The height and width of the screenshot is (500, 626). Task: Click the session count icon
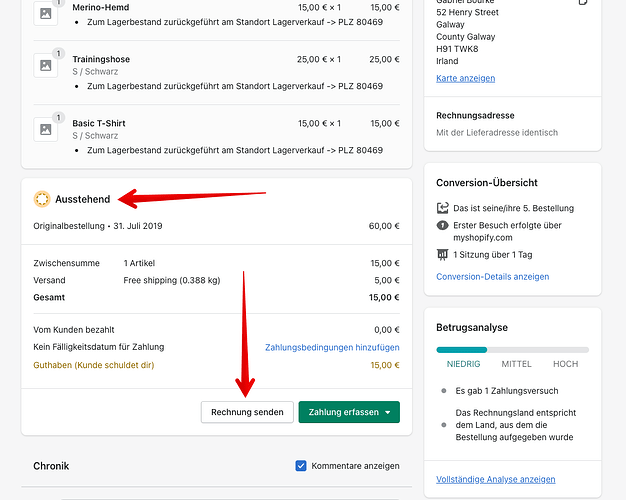click(444, 254)
